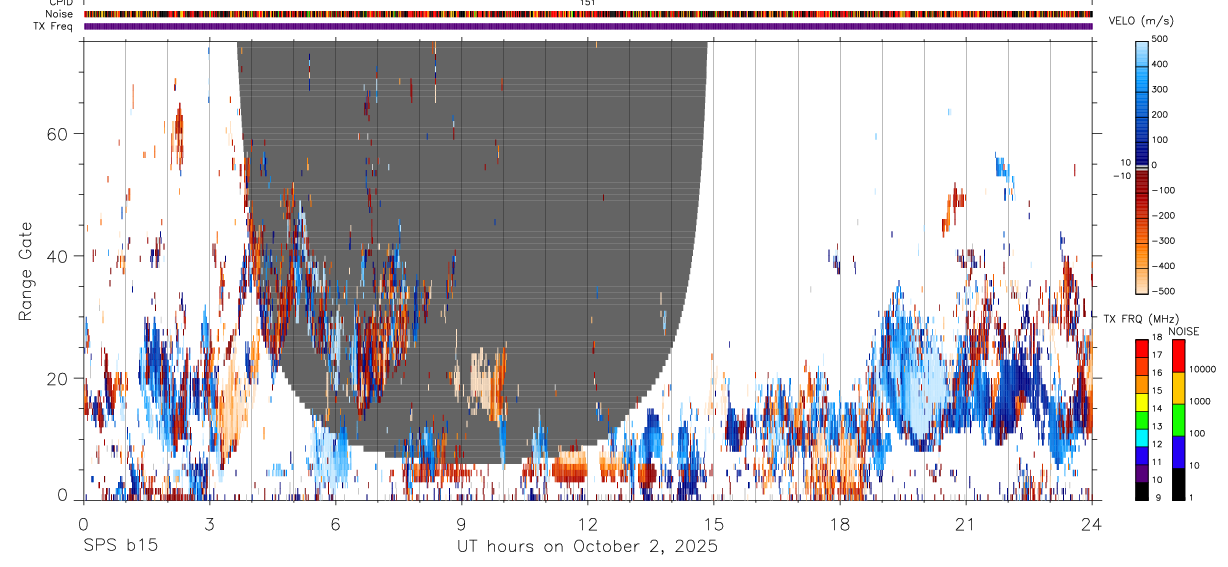Click the 15 tick label on UT hours axis
This screenshot has height=567, width=1228.
point(713,524)
